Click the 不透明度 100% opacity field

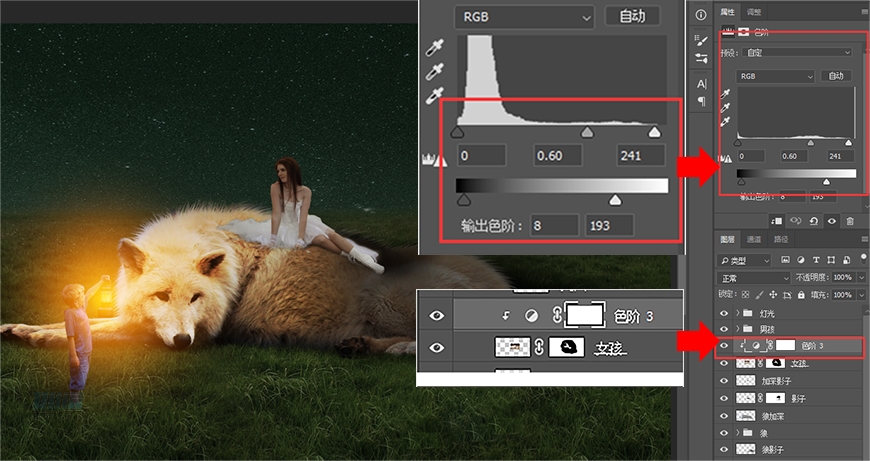point(843,277)
